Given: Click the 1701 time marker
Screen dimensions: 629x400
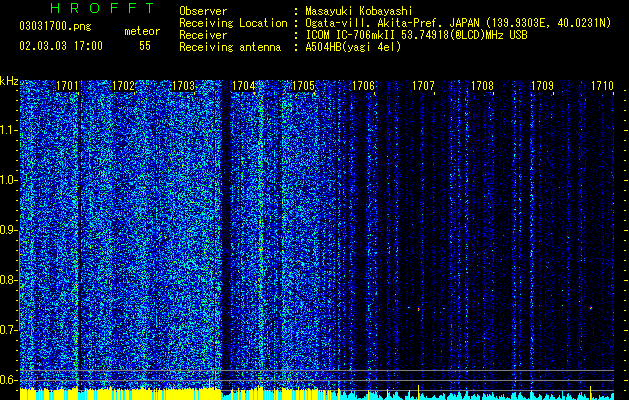Looking at the screenshot, I should click(67, 86).
